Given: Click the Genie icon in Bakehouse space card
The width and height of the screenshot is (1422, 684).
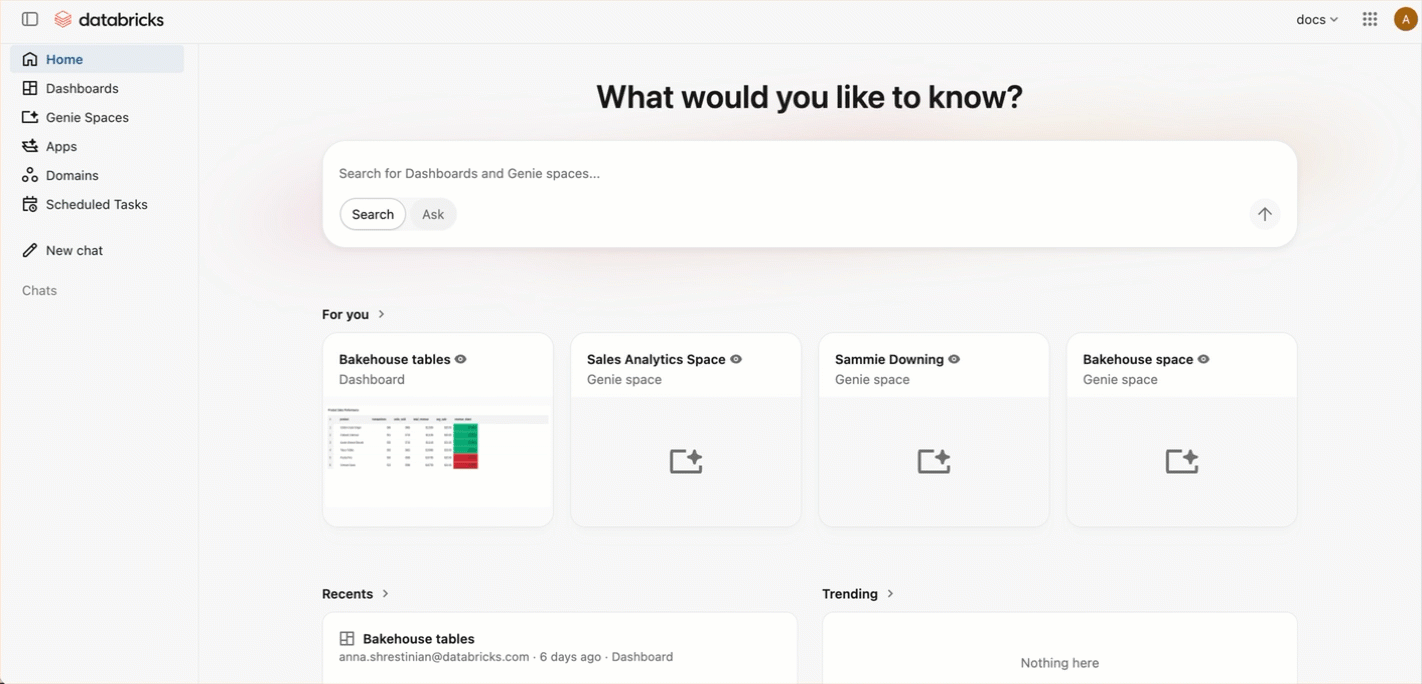Looking at the screenshot, I should [1182, 461].
